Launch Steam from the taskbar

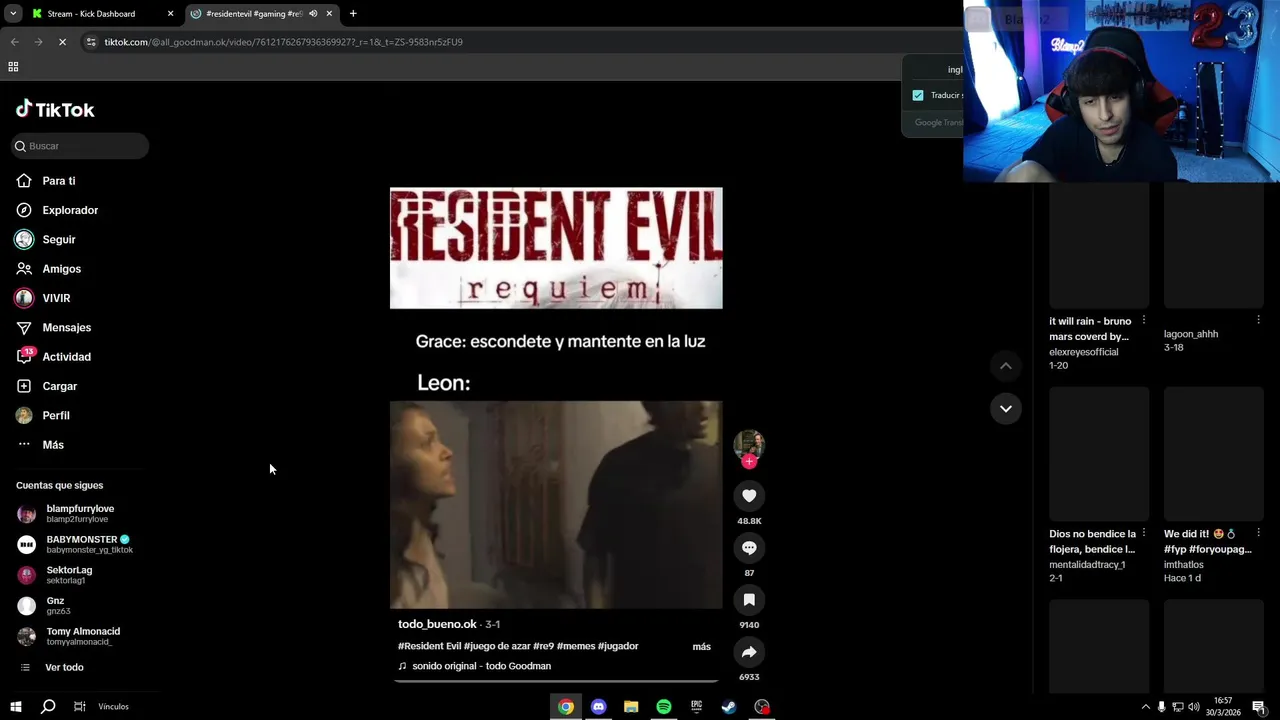(729, 707)
